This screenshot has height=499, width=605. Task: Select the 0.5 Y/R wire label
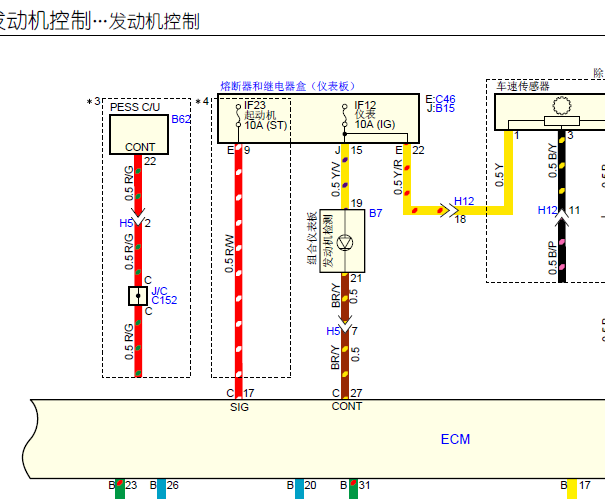[x=398, y=177]
